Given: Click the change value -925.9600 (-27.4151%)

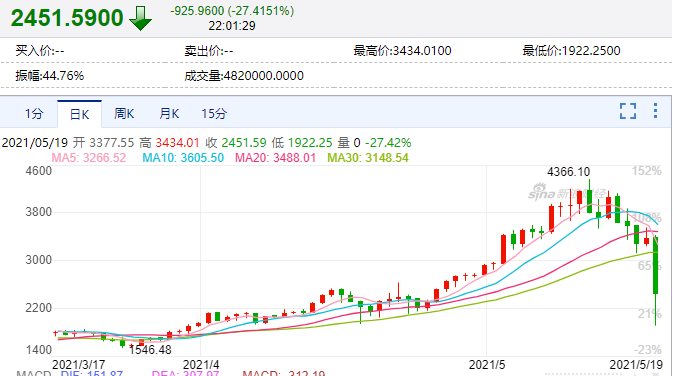Looking at the screenshot, I should pyautogui.click(x=232, y=11).
